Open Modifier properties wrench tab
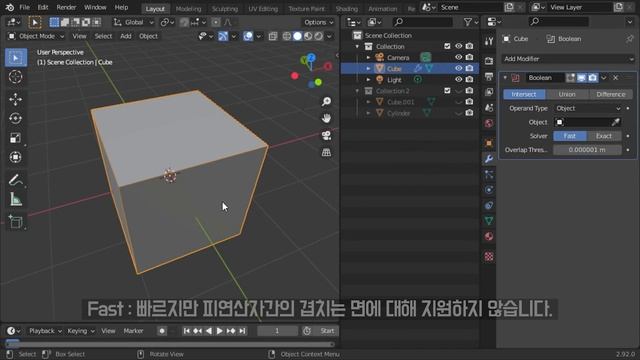This screenshot has height=360, width=640. click(x=489, y=159)
